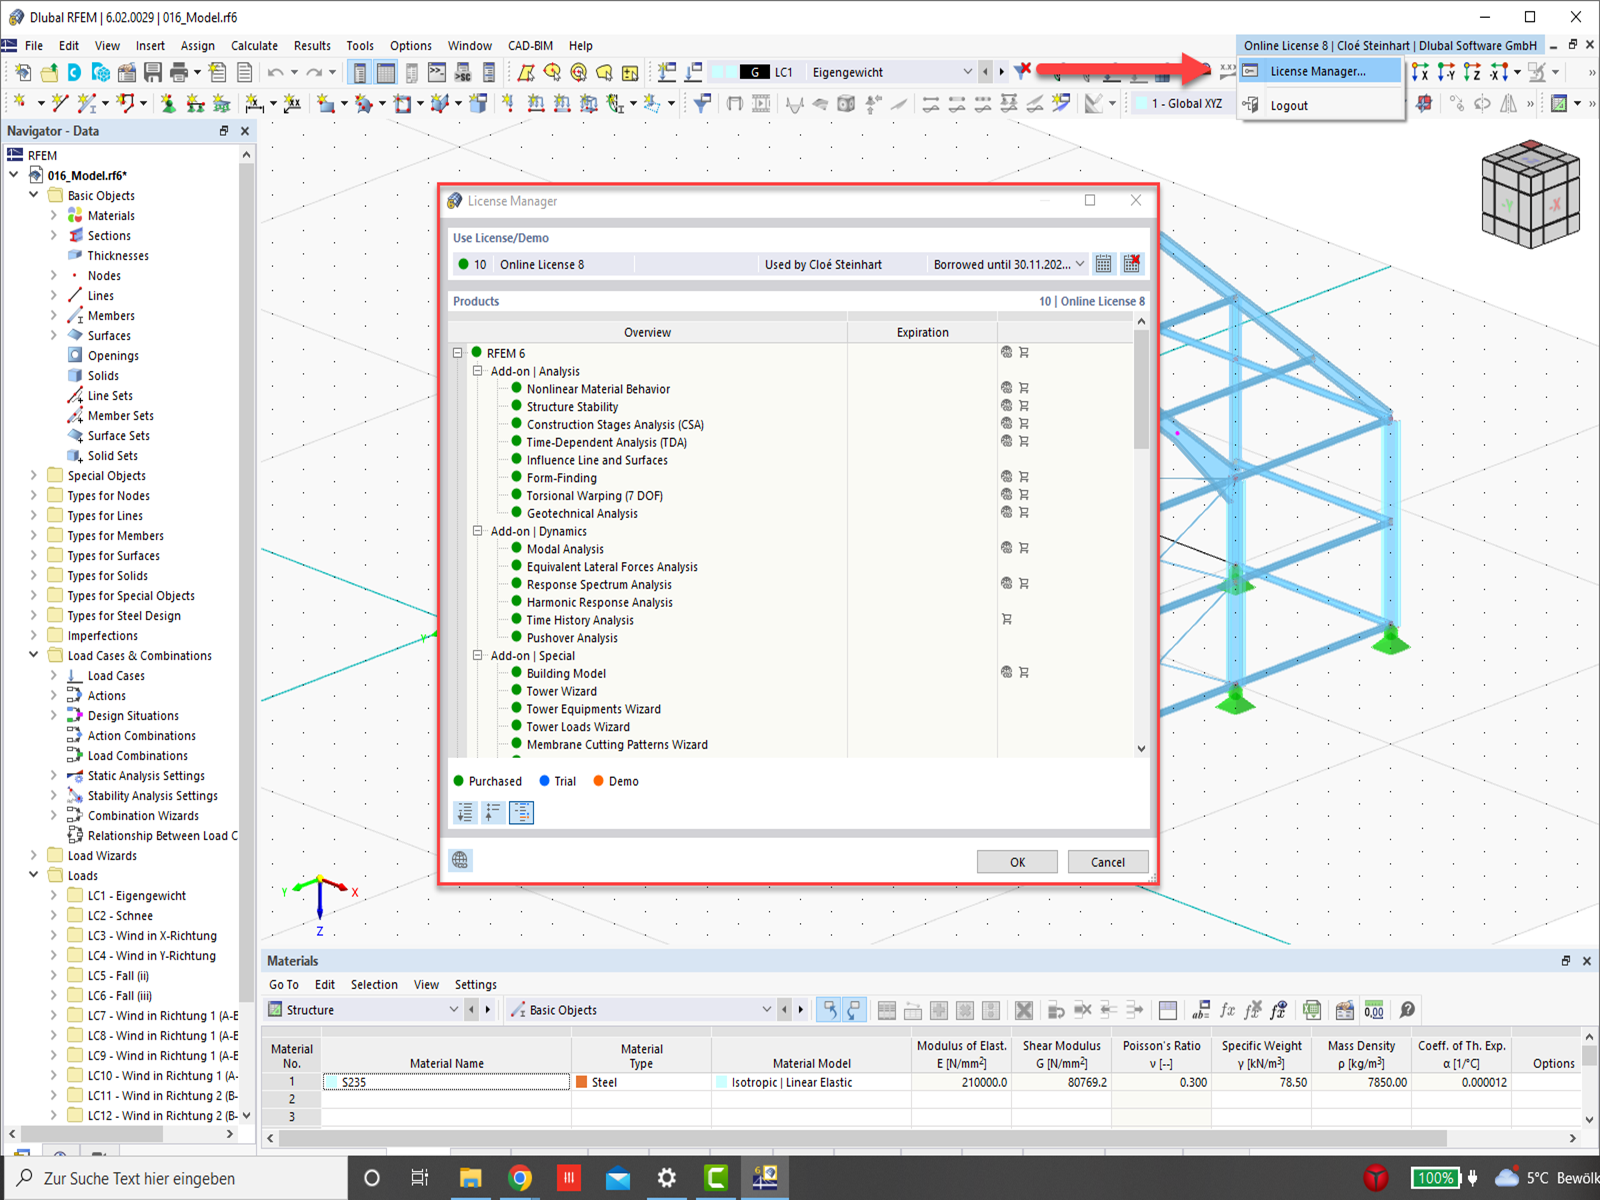1600x1200 pixels.
Task: Open Windows Settings gear in taskbar
Action: (667, 1178)
